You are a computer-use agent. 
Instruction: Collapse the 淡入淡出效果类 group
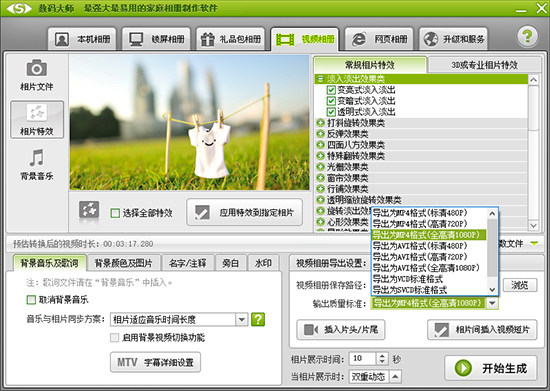(x=320, y=79)
